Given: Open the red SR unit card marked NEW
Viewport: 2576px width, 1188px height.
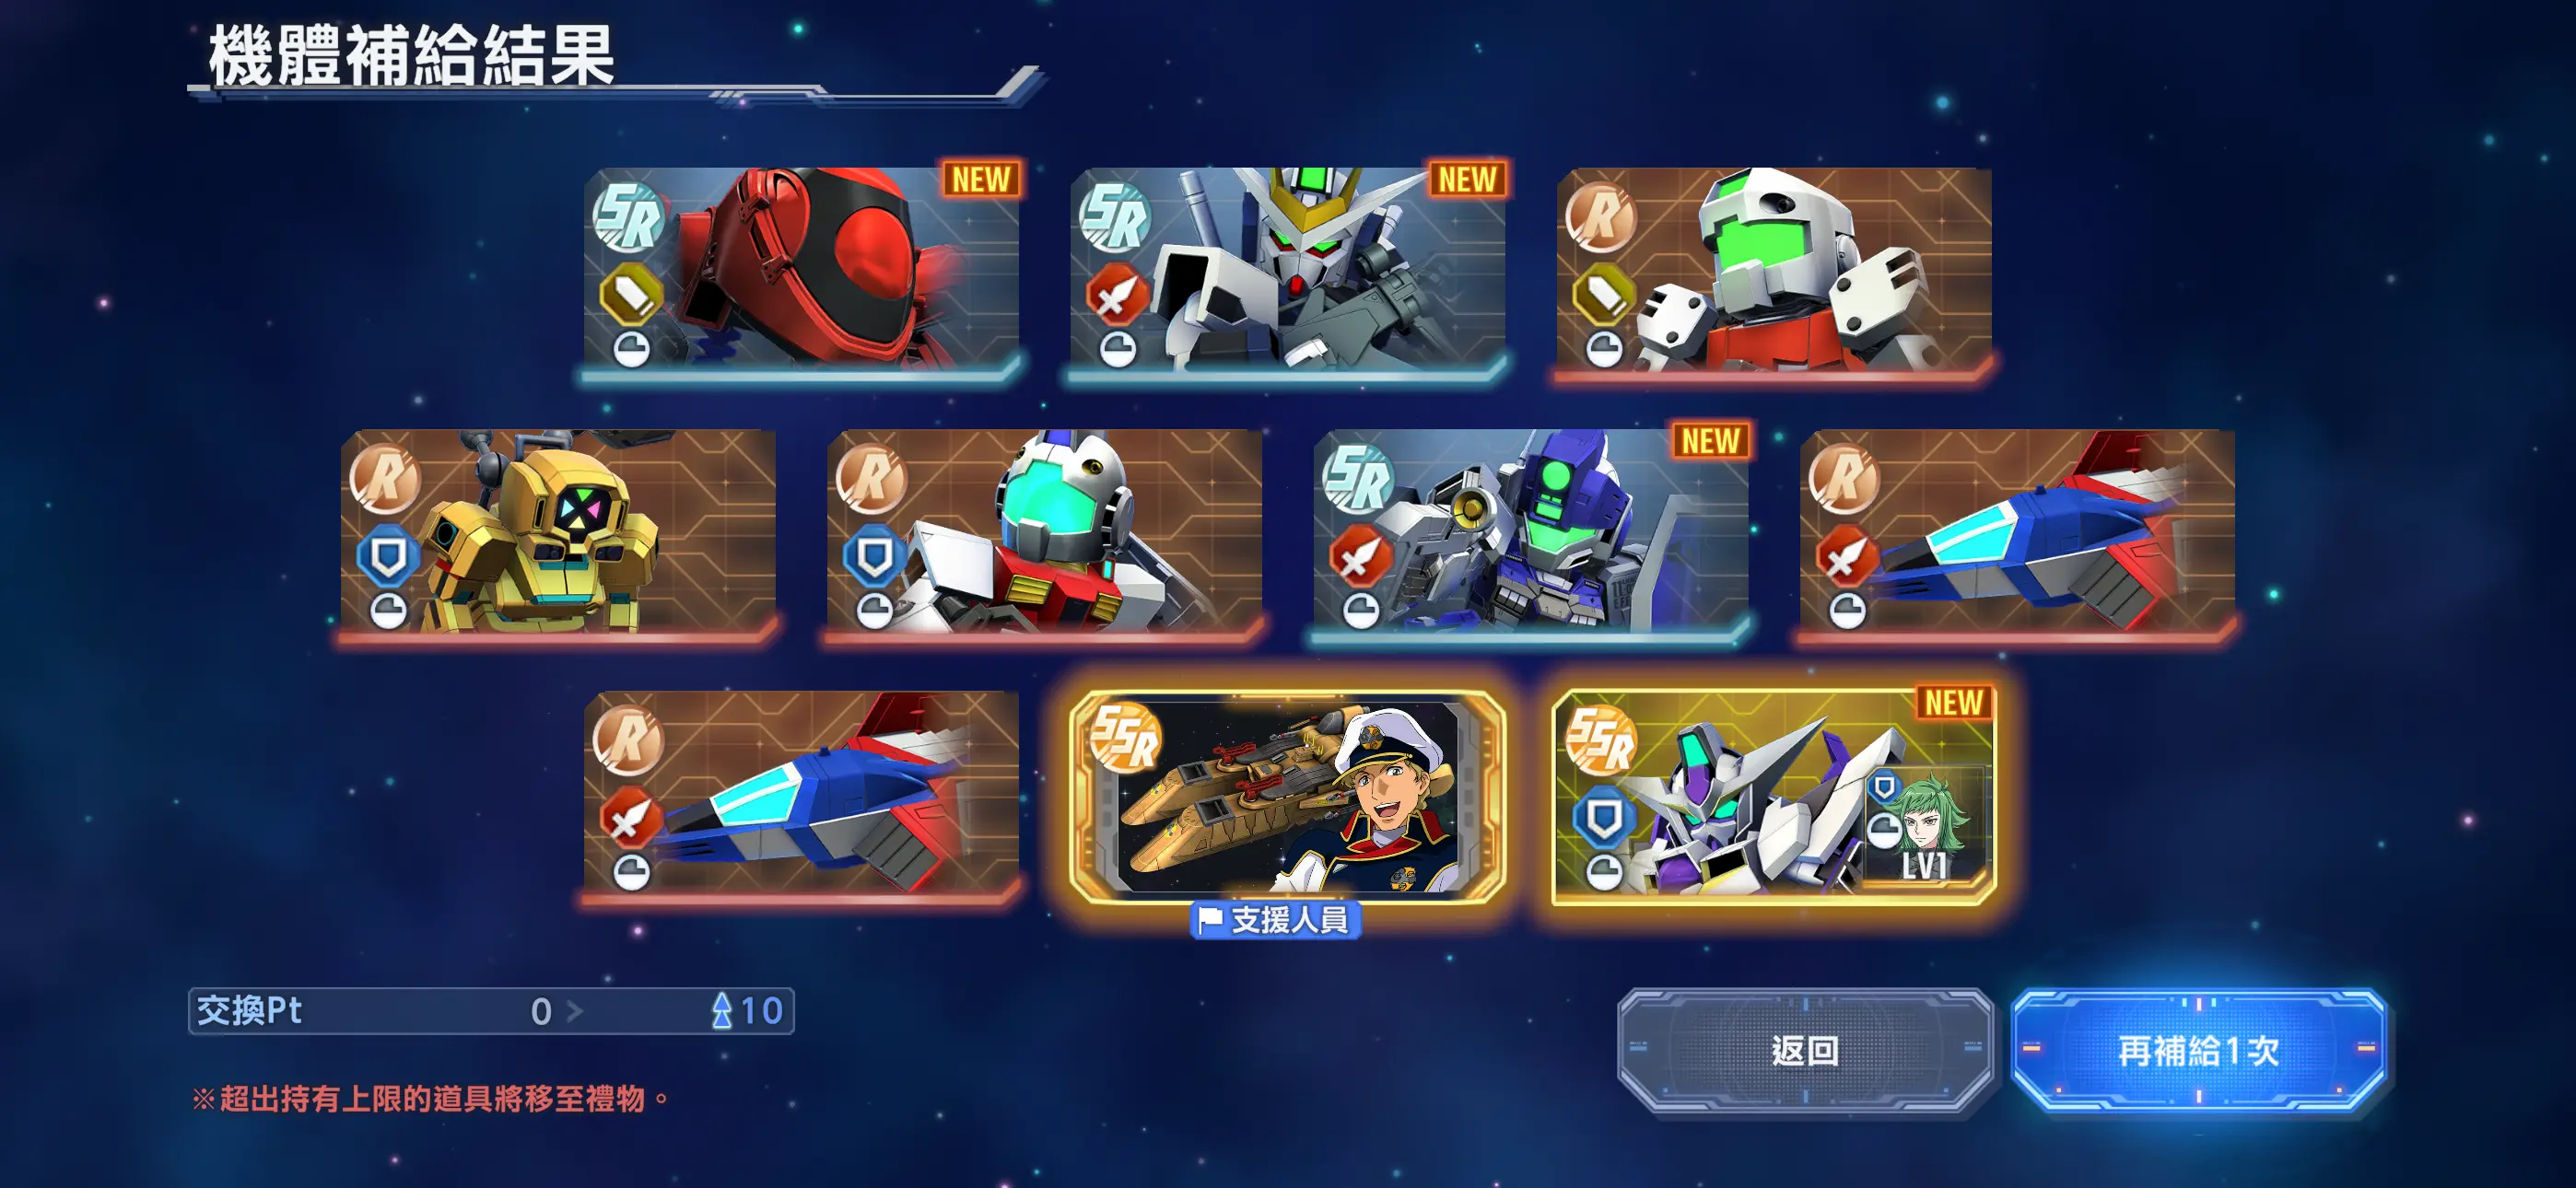Looking at the screenshot, I should pyautogui.click(x=801, y=273).
